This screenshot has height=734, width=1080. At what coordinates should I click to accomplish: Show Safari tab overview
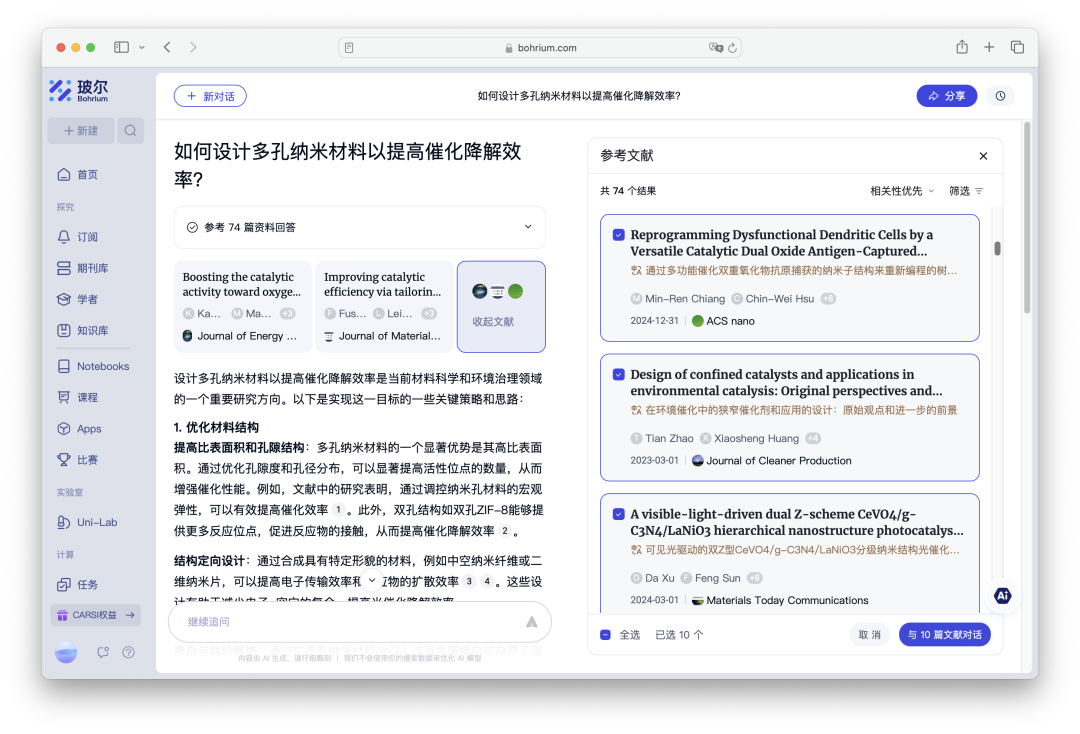pos(1017,47)
